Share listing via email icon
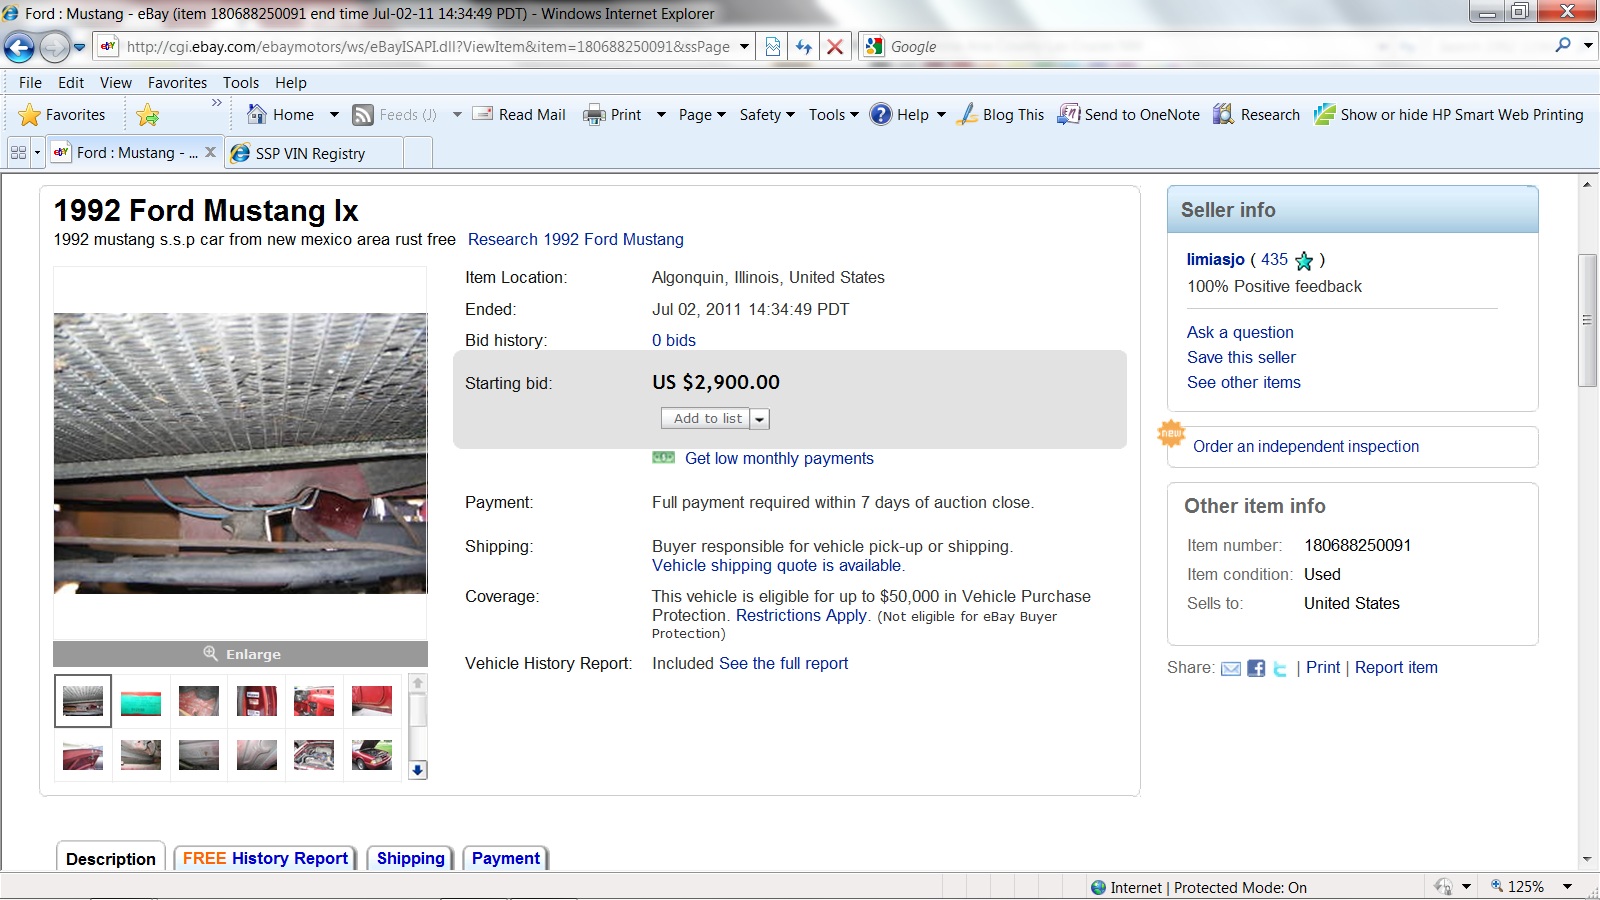This screenshot has width=1600, height=900. coord(1231,668)
